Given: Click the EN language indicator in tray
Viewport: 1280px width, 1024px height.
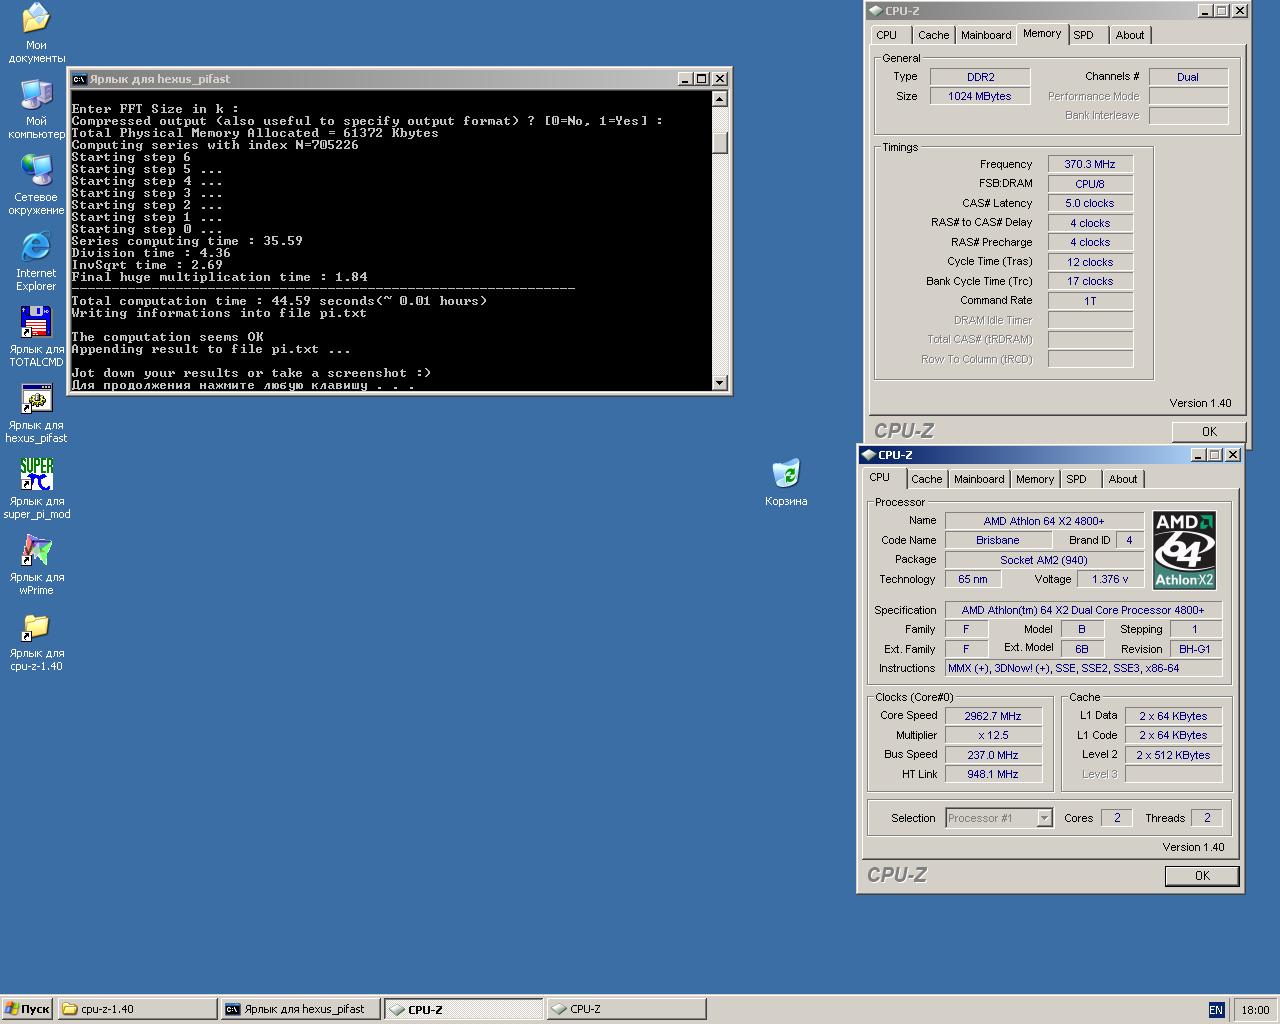Looking at the screenshot, I should pyautogui.click(x=1216, y=1010).
